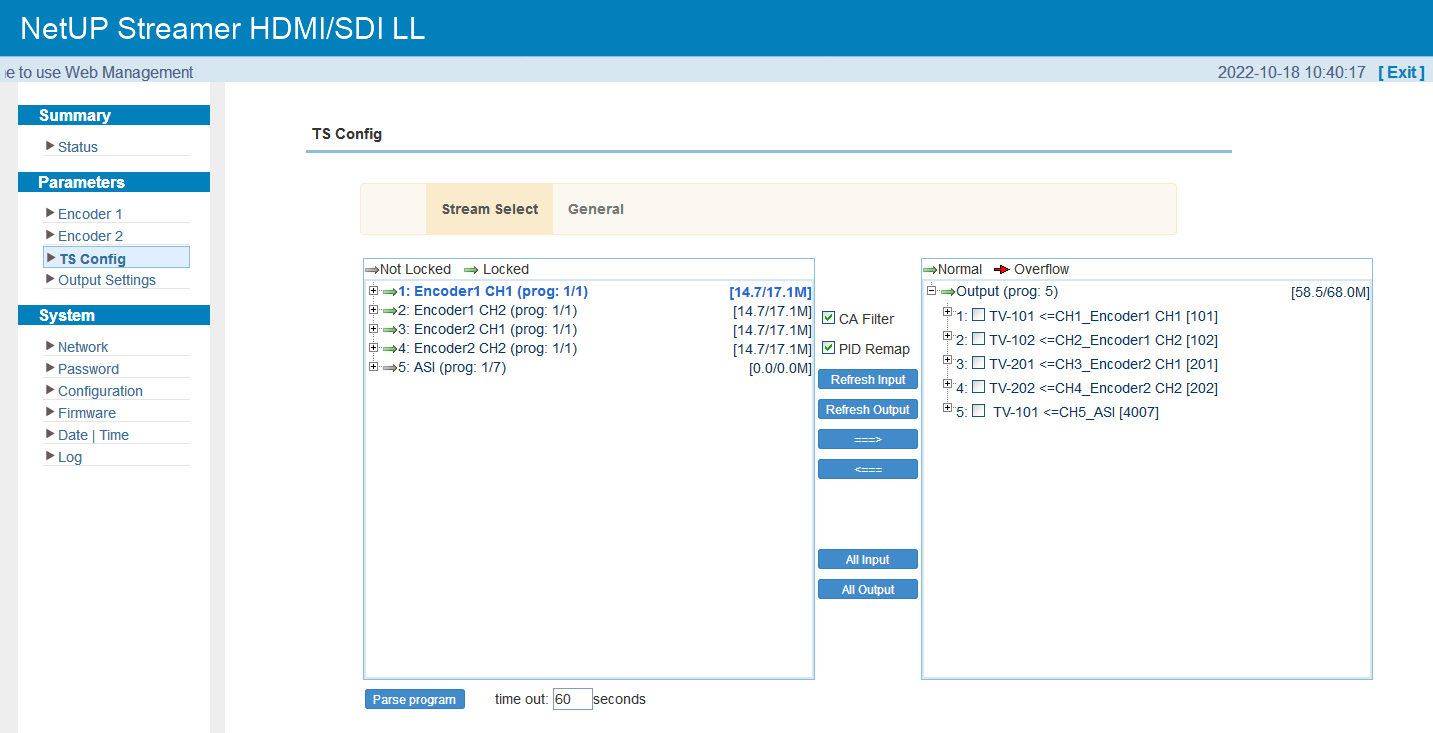Viewport: 1433px width, 733px height.
Task: Check the TV-202 CH4_Encoder2 CH2 program box
Action: coord(979,388)
